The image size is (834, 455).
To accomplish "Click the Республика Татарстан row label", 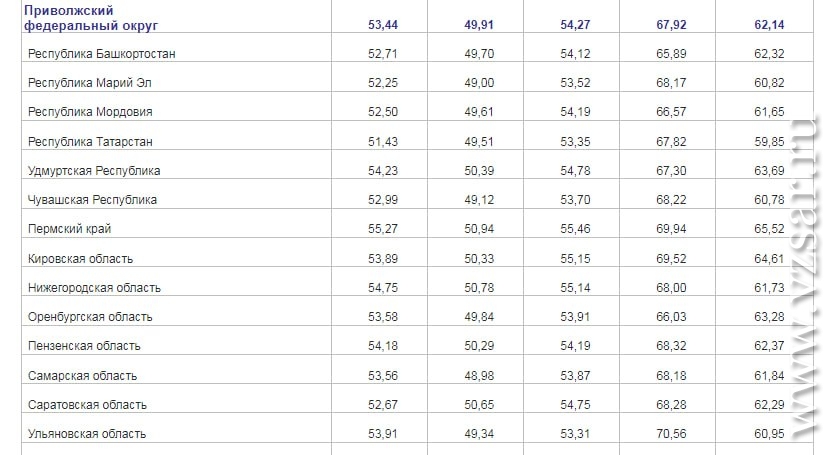I will pos(90,142).
